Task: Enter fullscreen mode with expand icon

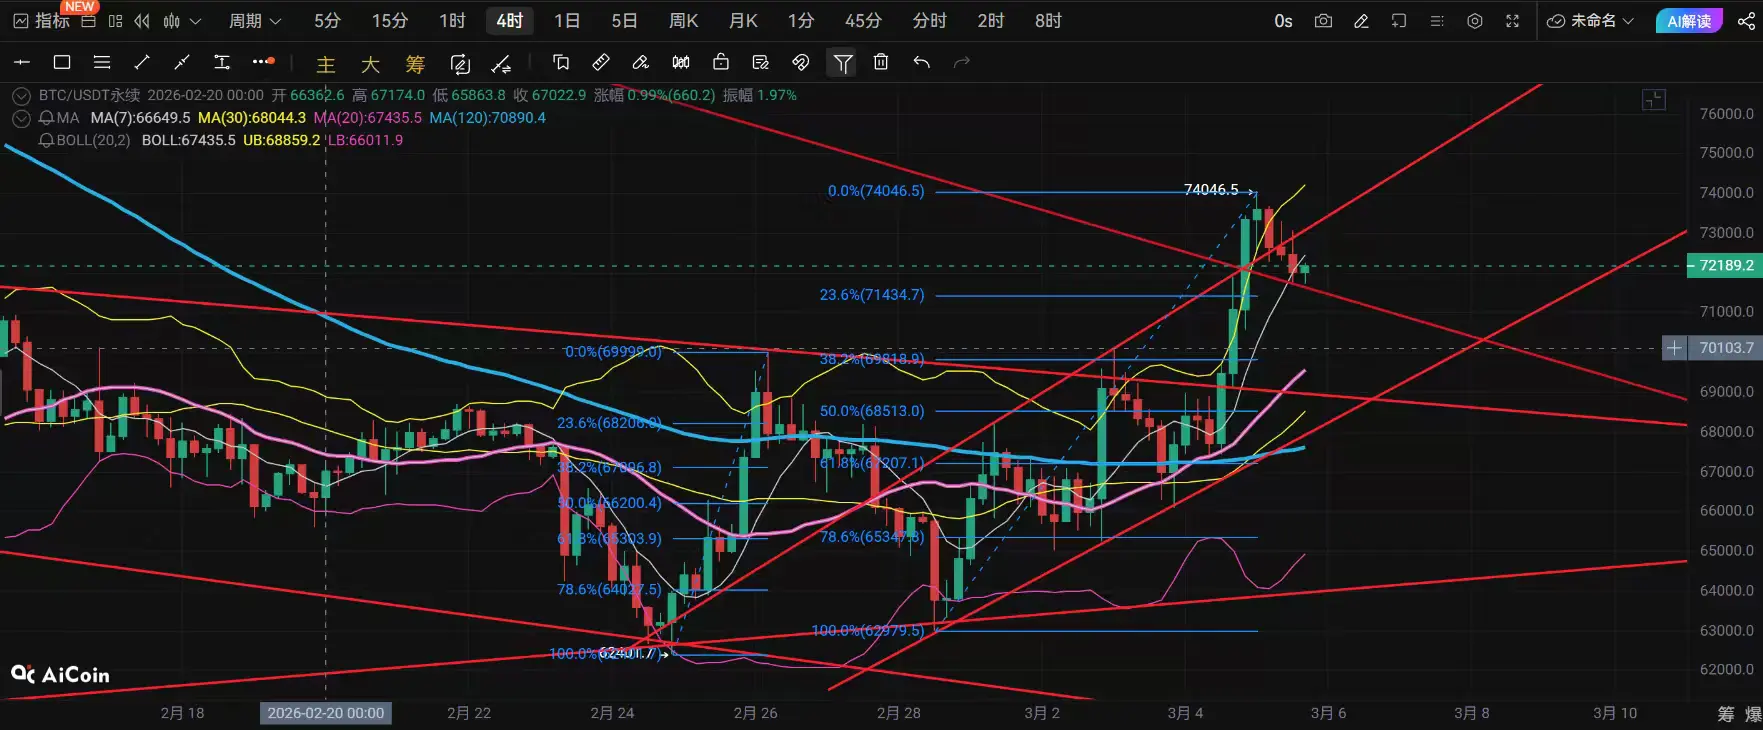Action: [1513, 21]
